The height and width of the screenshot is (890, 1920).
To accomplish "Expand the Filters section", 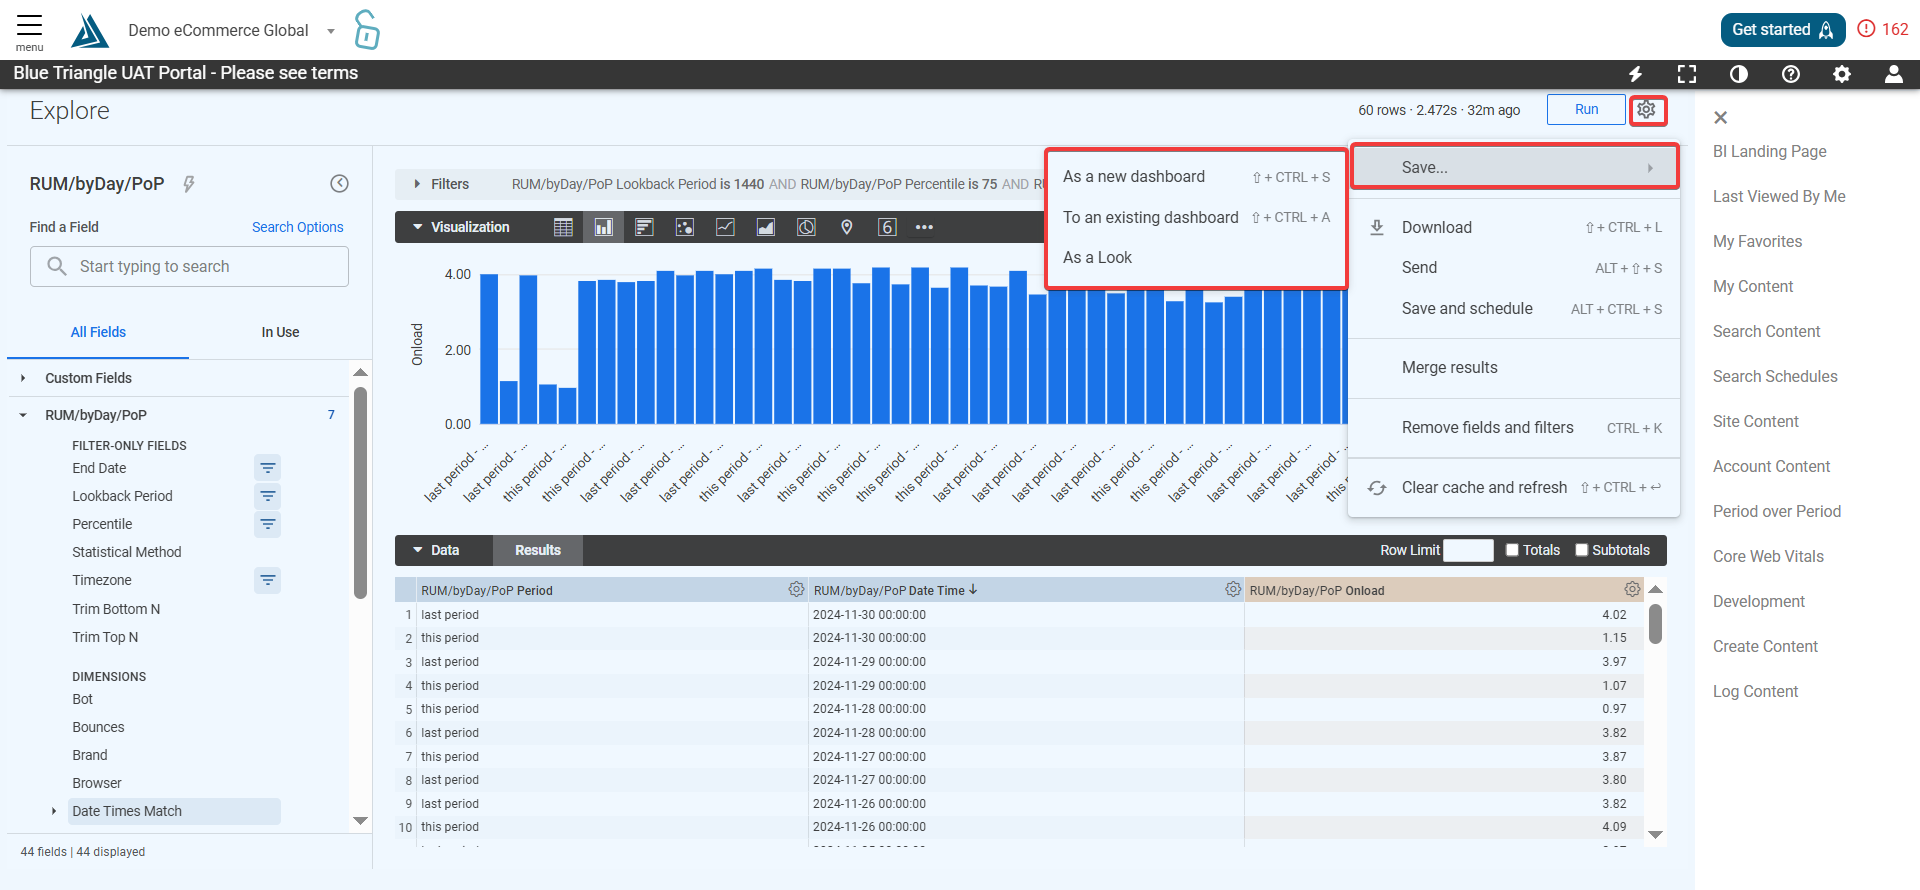I will tap(441, 184).
